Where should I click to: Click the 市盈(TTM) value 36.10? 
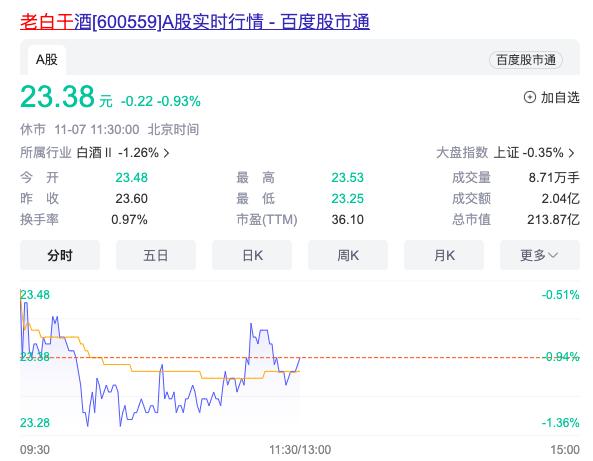(x=347, y=220)
